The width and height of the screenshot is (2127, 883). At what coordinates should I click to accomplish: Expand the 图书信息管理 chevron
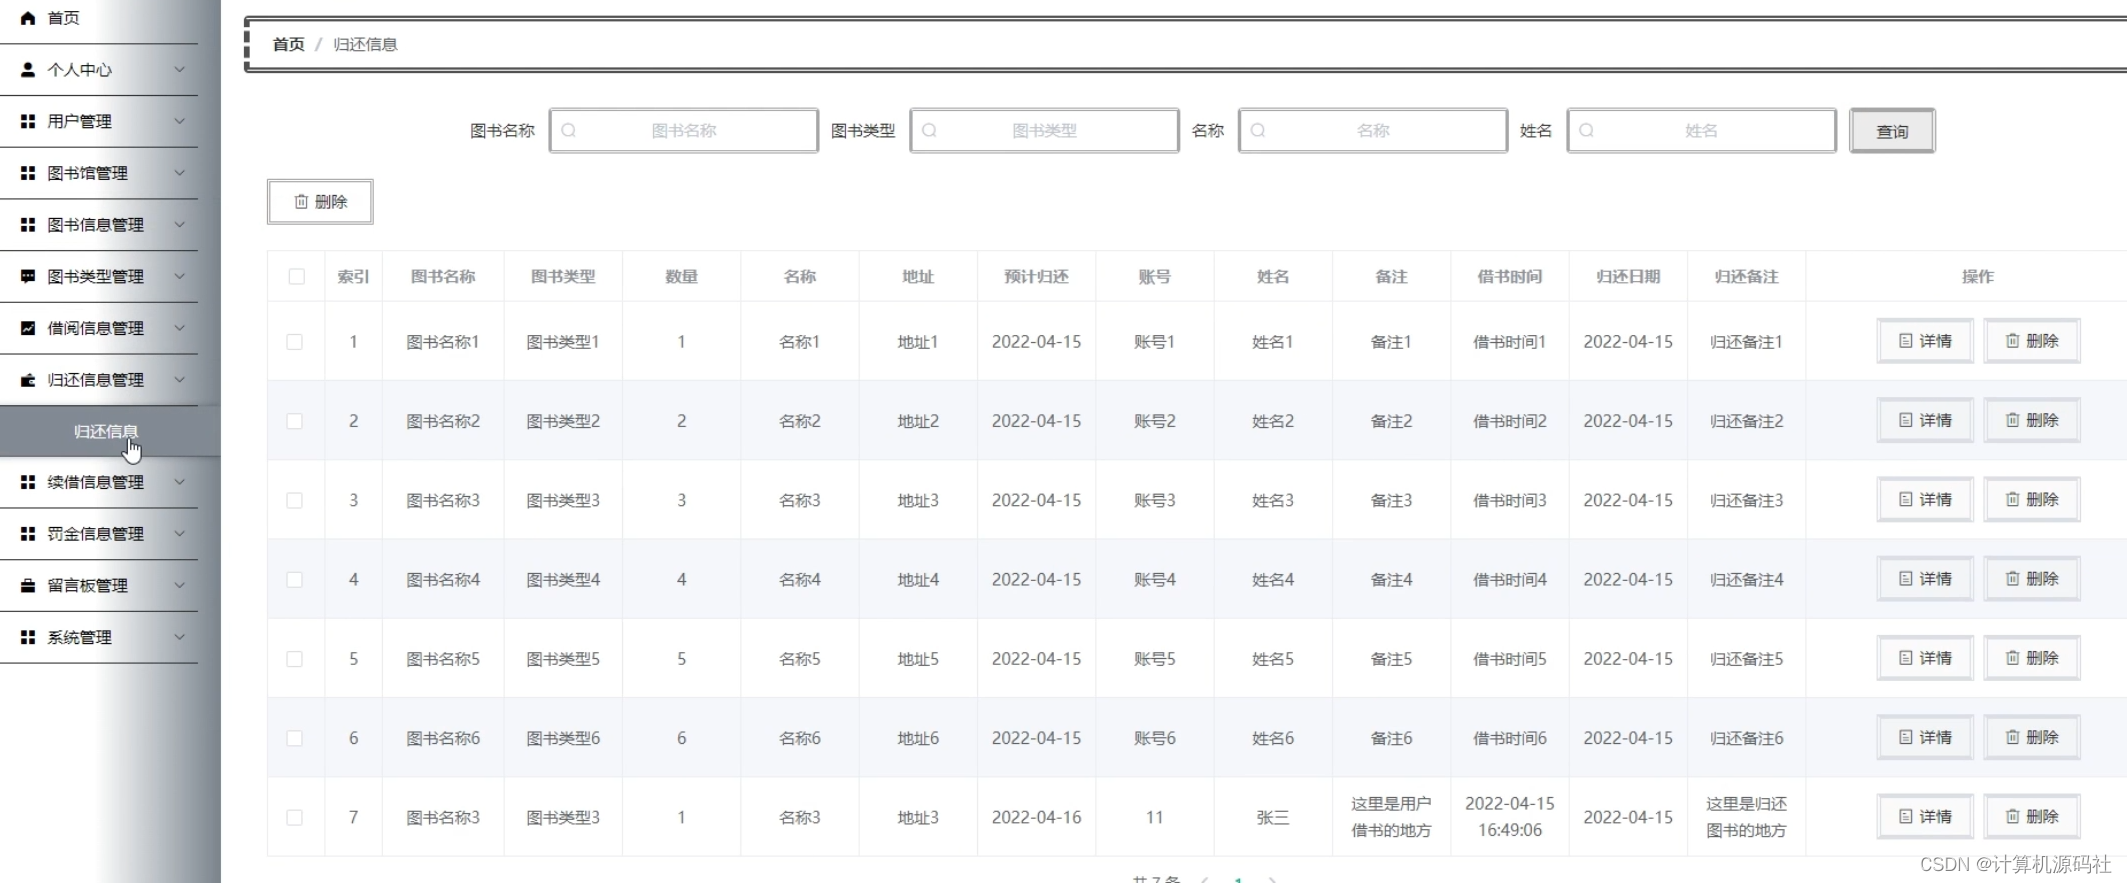point(180,225)
